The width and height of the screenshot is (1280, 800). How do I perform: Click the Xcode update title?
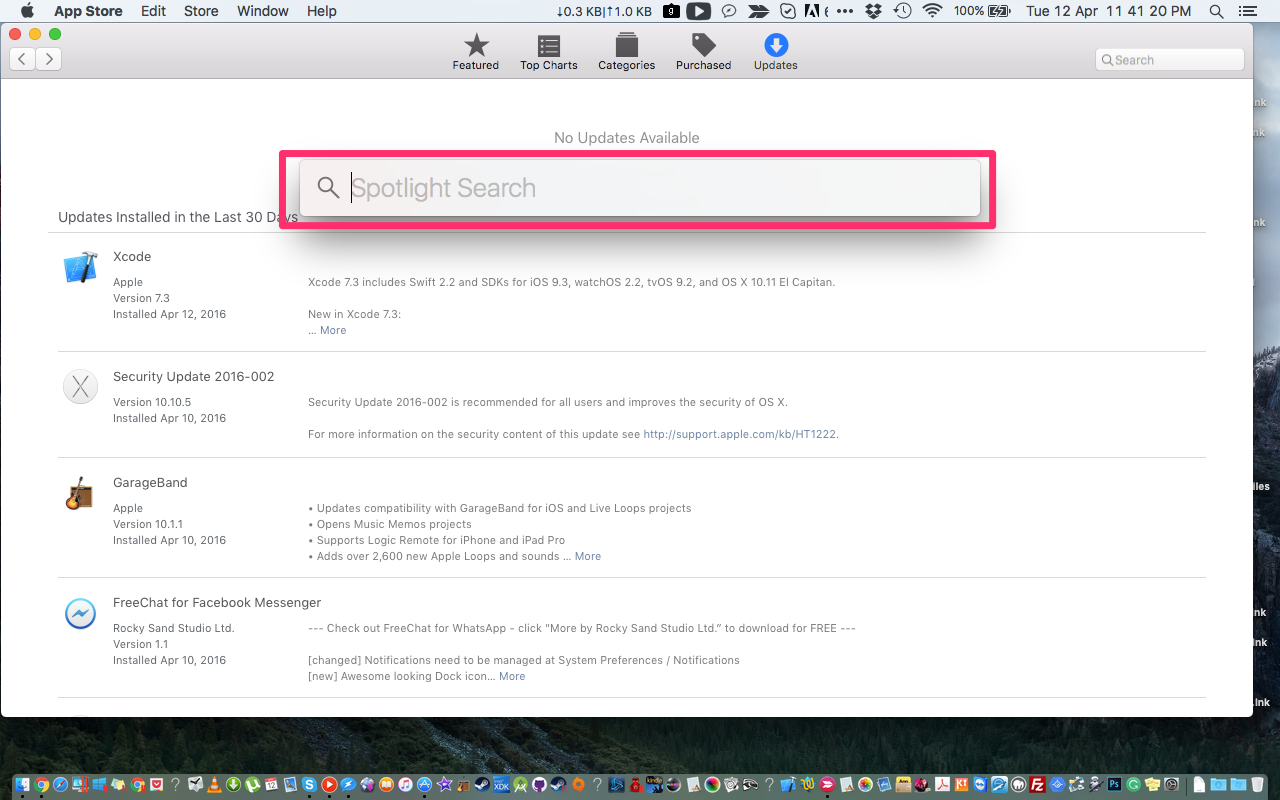132,257
